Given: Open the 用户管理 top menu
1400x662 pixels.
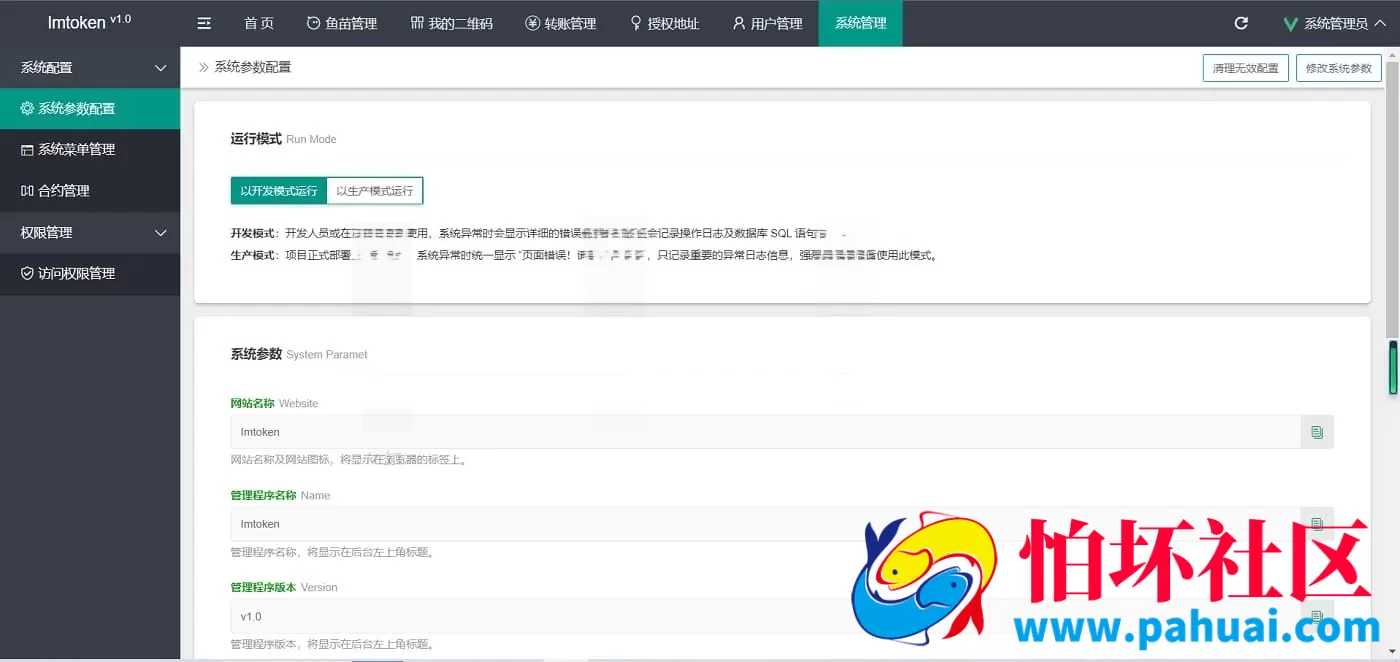Looking at the screenshot, I should [x=767, y=23].
